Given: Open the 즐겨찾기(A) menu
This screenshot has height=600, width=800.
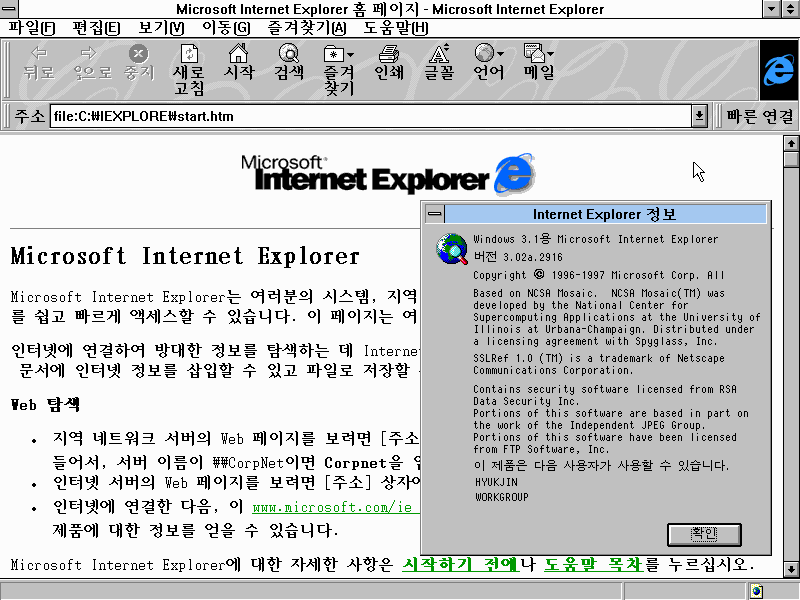Looking at the screenshot, I should point(307,28).
